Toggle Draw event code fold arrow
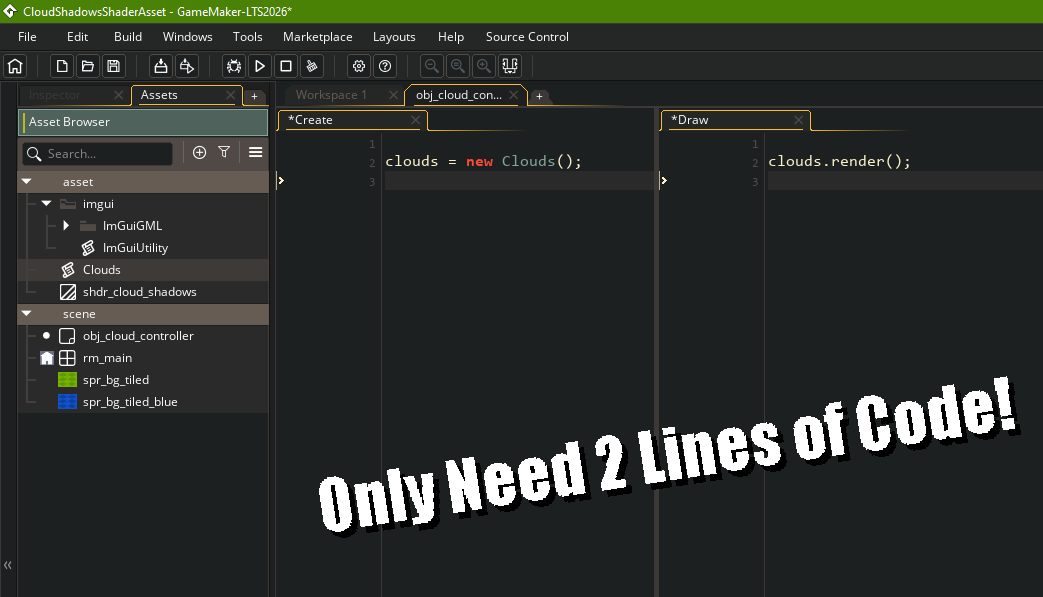 click(663, 180)
